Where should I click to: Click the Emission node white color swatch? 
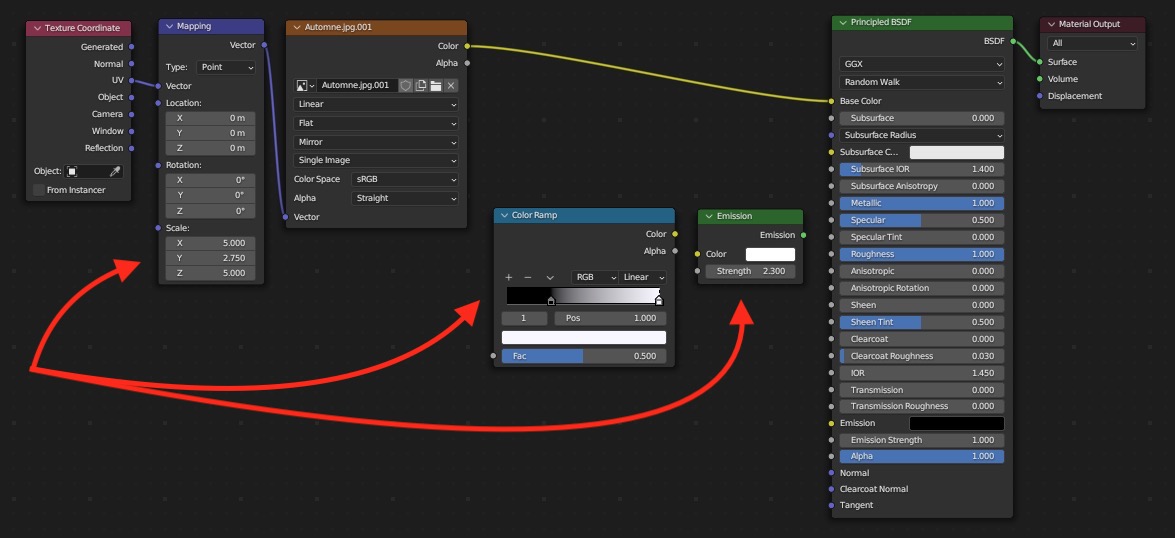(770, 254)
